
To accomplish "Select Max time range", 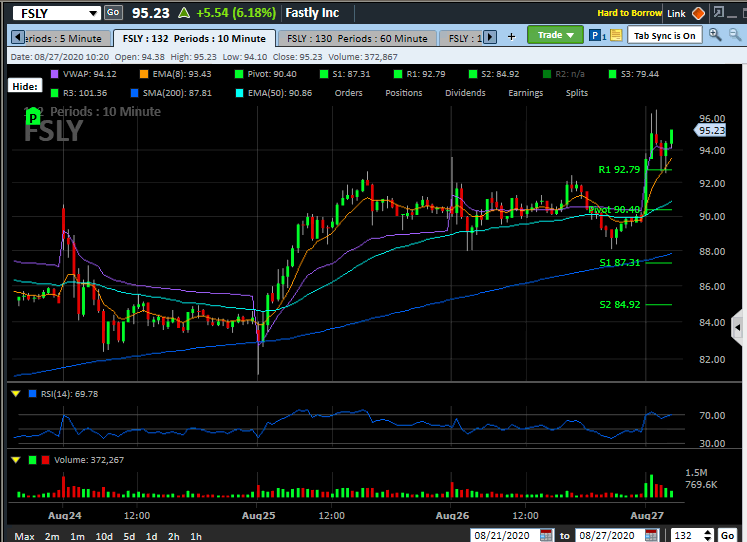I will [24, 536].
